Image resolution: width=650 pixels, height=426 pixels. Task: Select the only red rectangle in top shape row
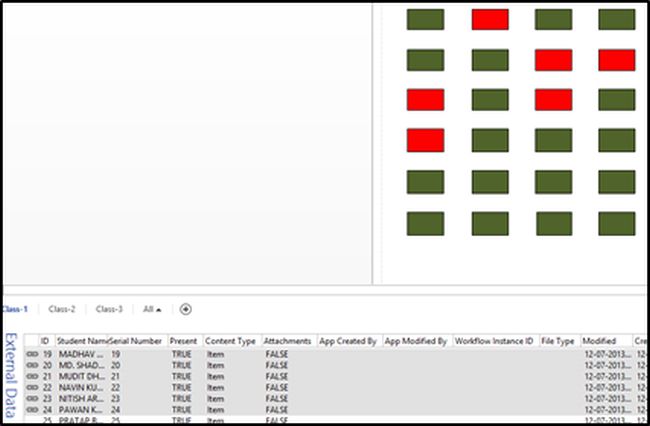(x=490, y=19)
